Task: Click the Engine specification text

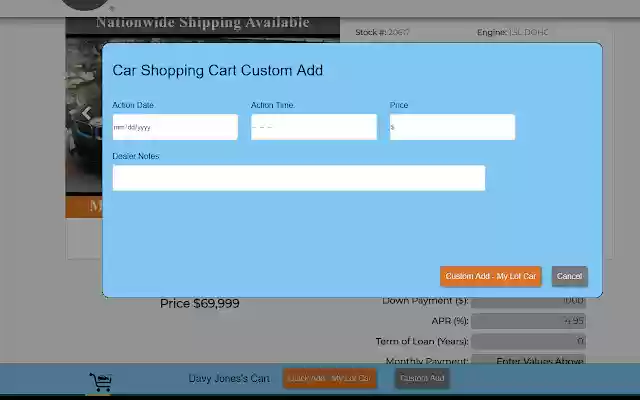Action: 513,32
